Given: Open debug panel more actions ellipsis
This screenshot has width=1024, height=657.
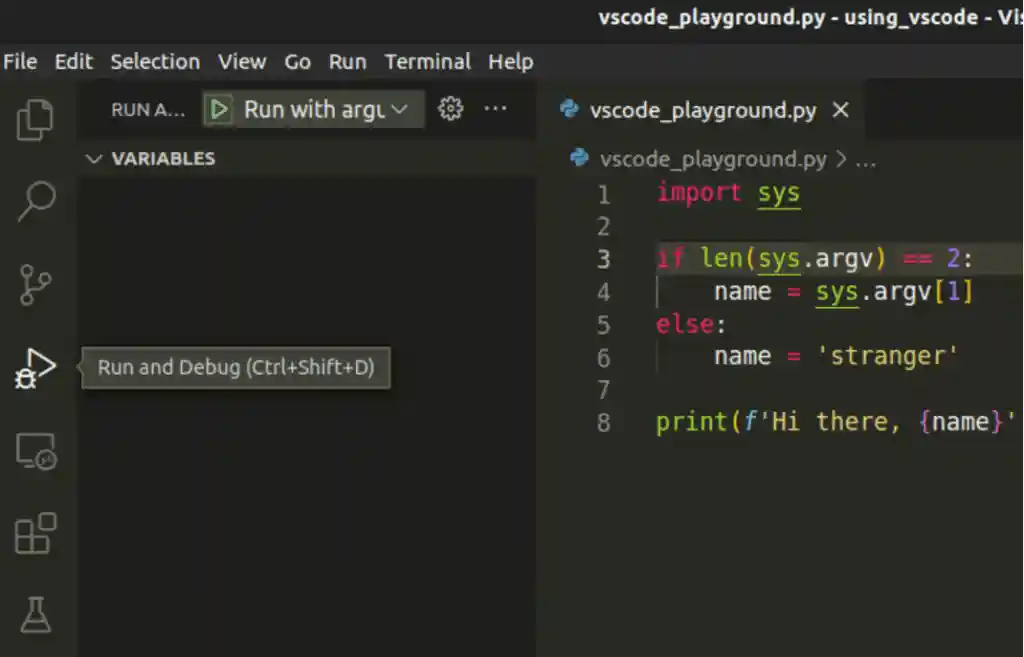Looking at the screenshot, I should pyautogui.click(x=495, y=108).
